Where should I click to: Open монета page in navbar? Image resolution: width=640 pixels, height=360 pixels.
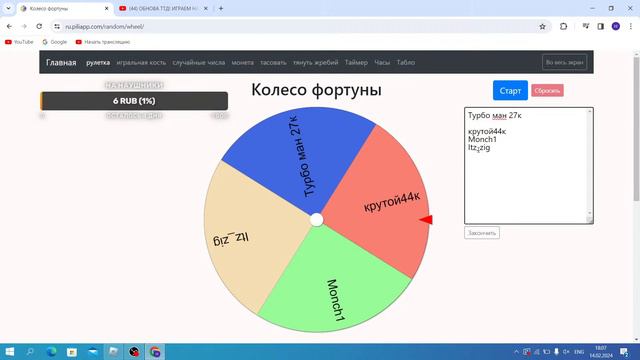pos(242,62)
